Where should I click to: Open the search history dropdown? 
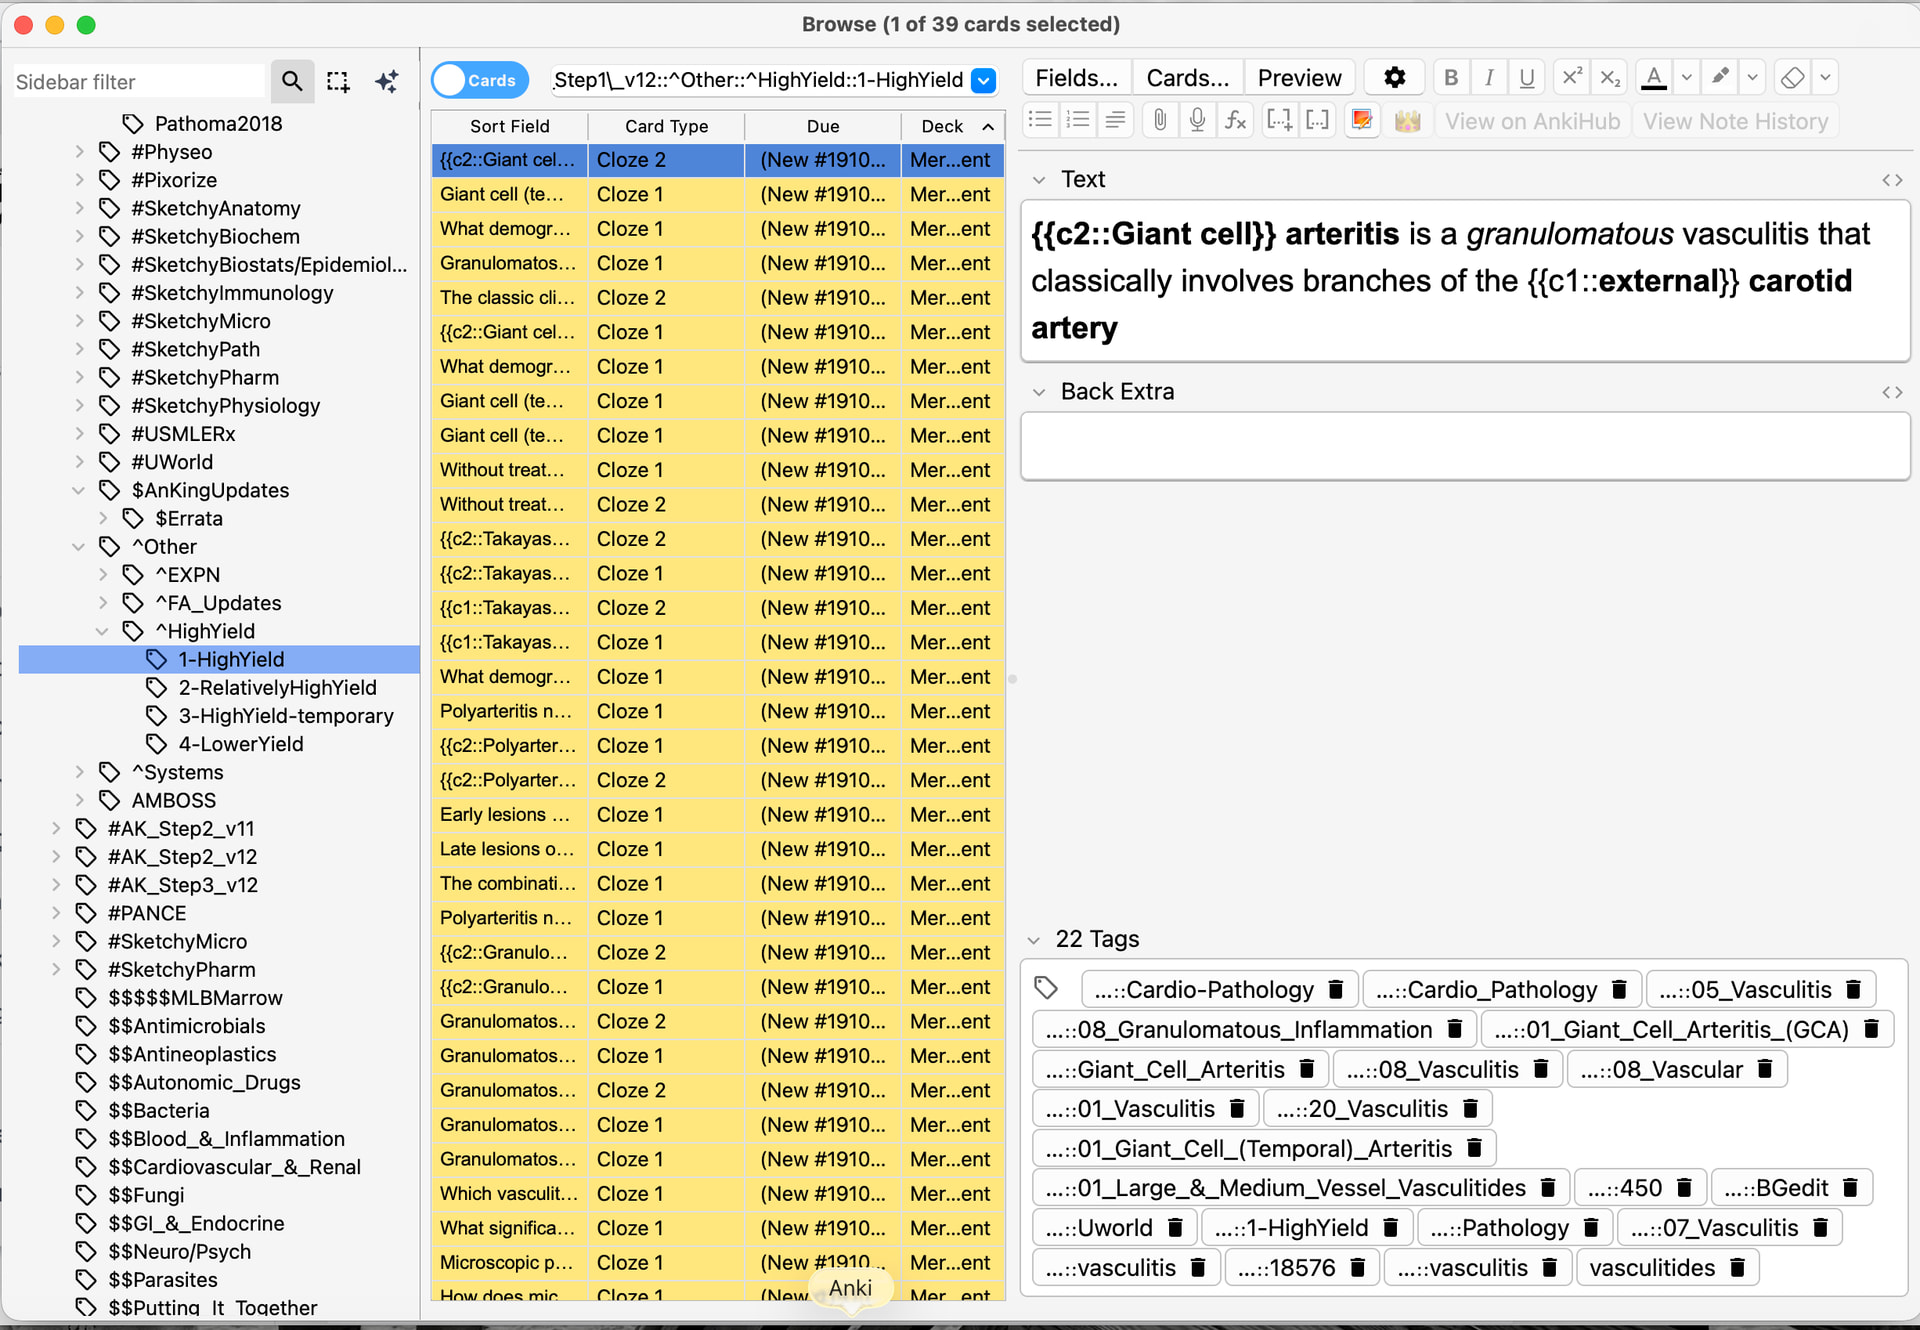pyautogui.click(x=984, y=80)
